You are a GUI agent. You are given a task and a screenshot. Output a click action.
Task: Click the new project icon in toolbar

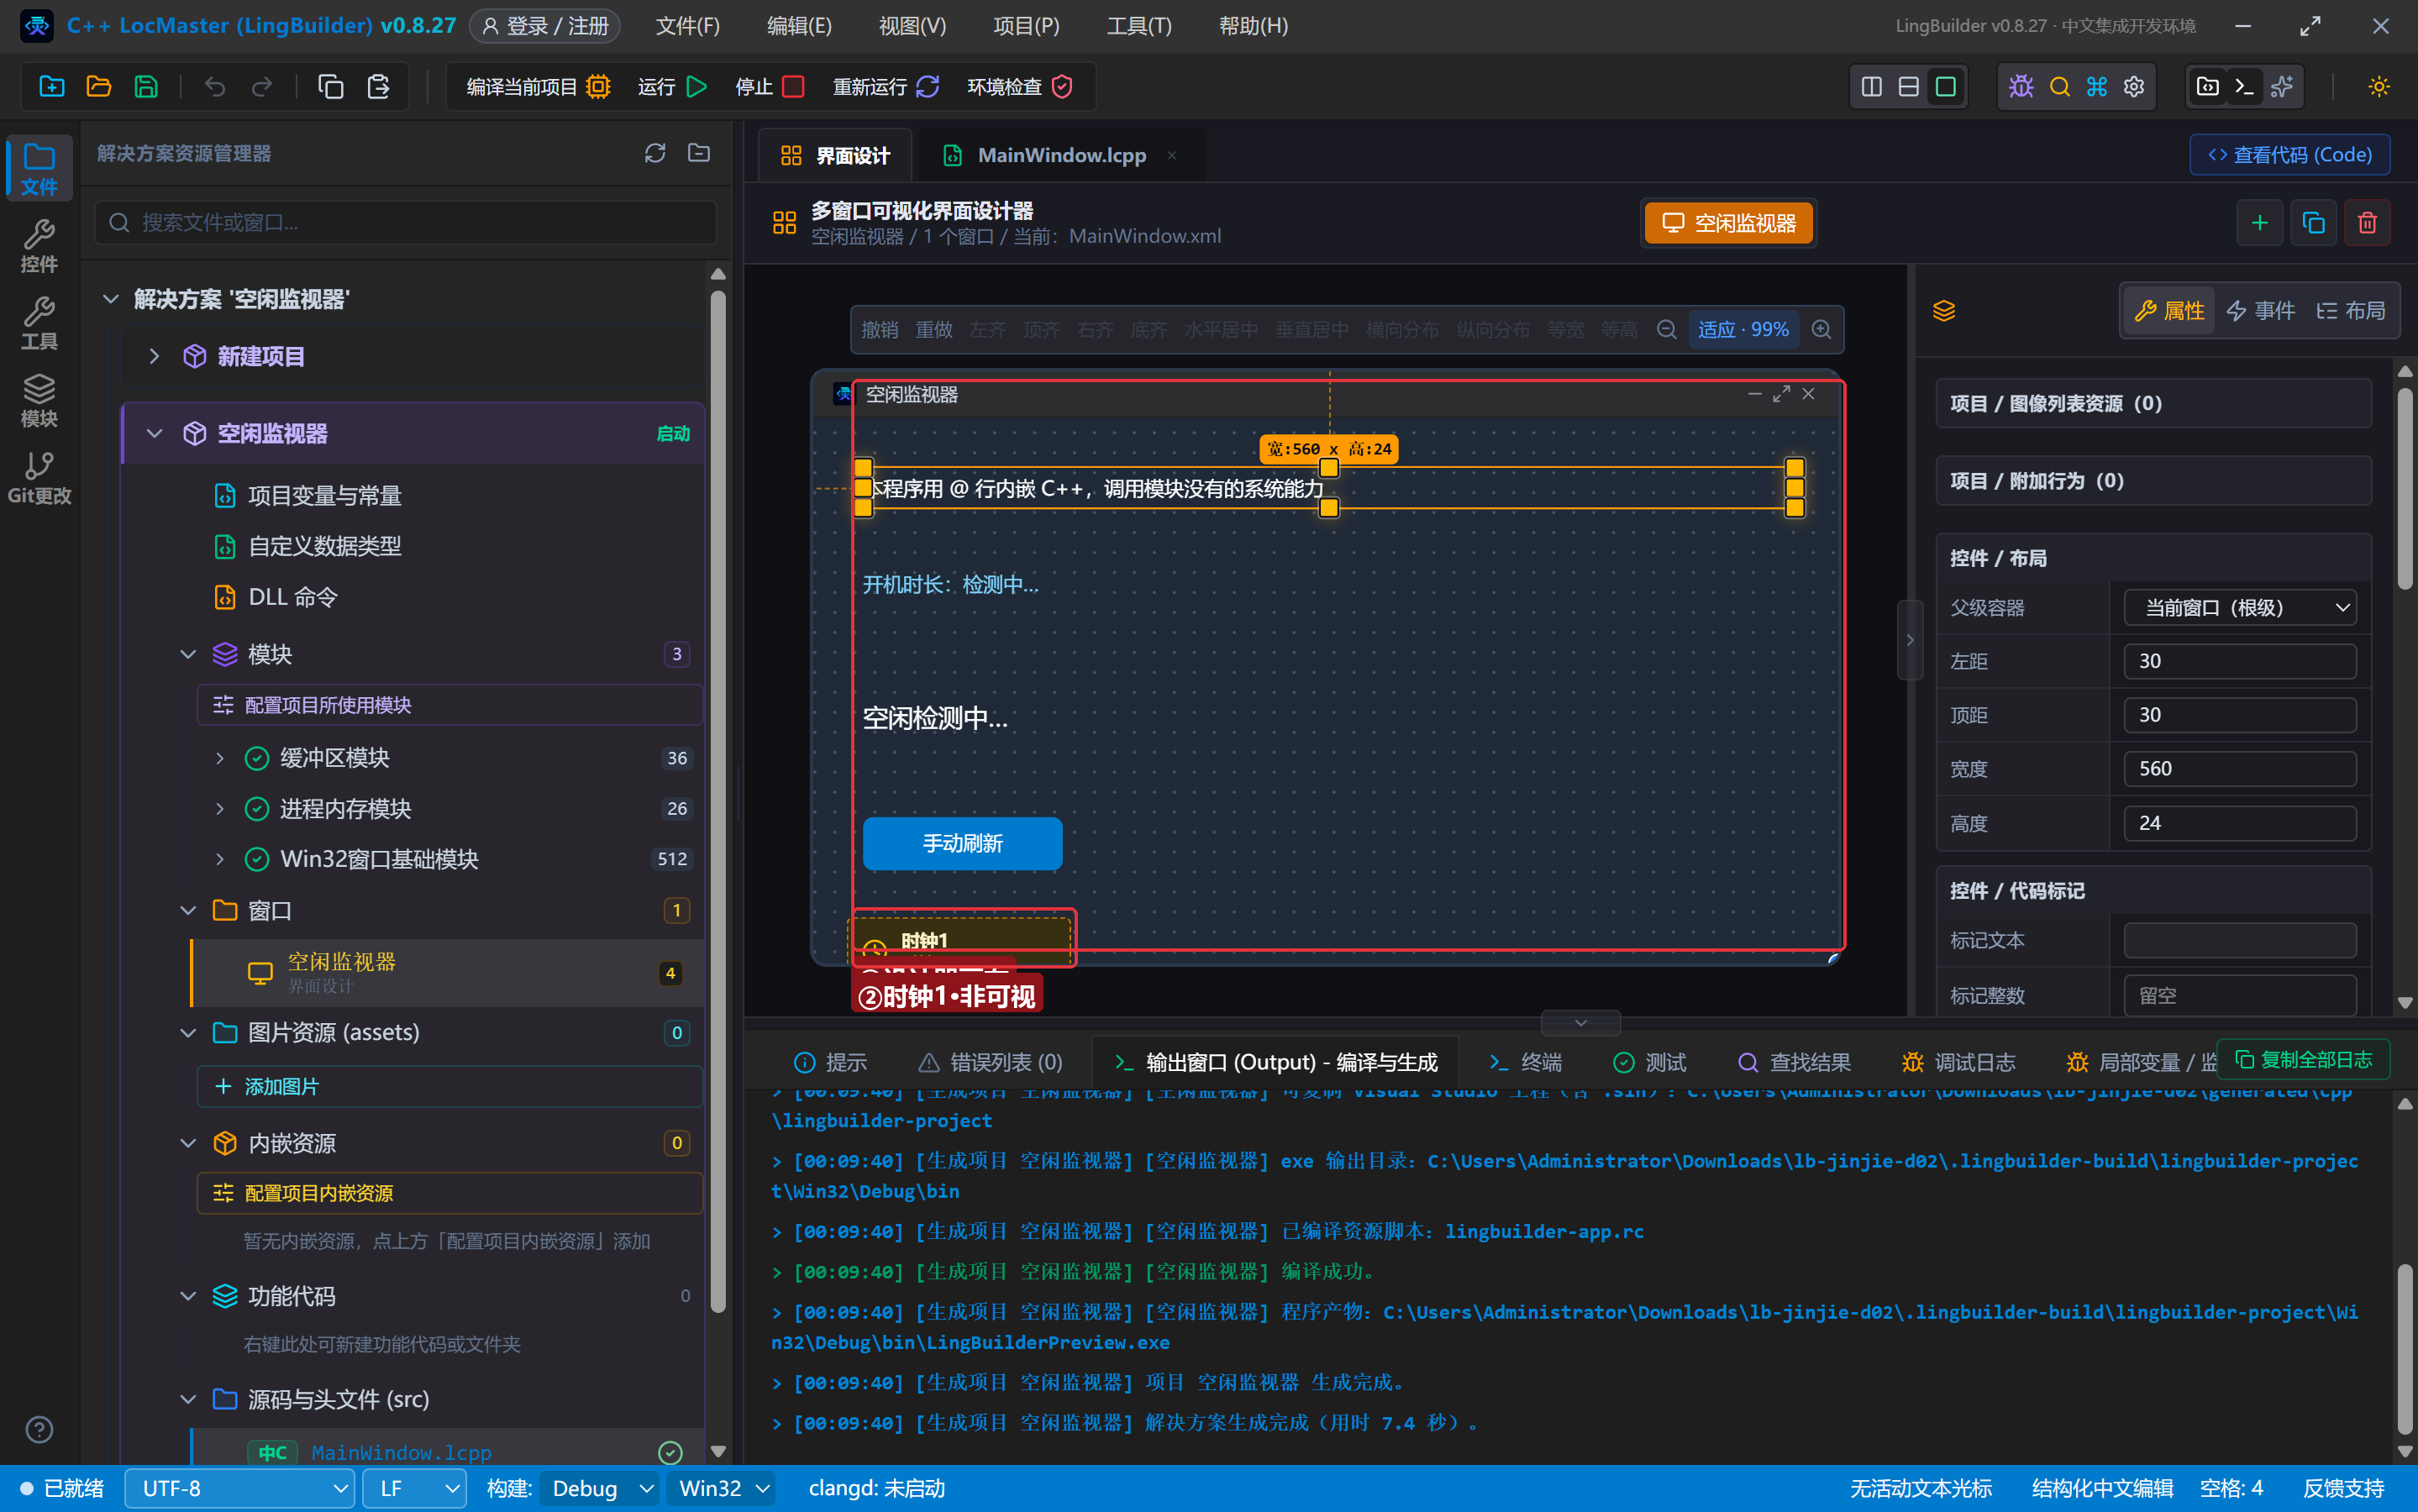click(52, 87)
